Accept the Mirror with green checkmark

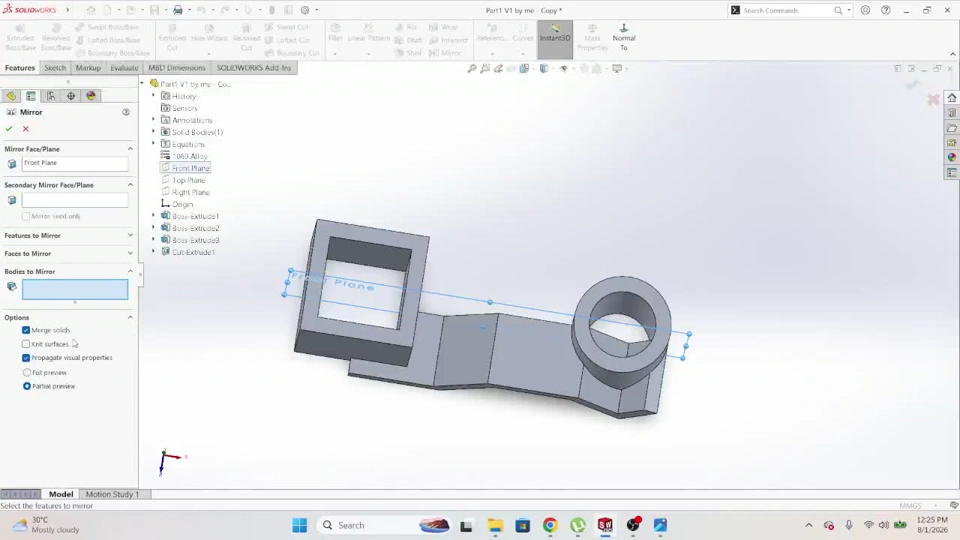[x=9, y=129]
